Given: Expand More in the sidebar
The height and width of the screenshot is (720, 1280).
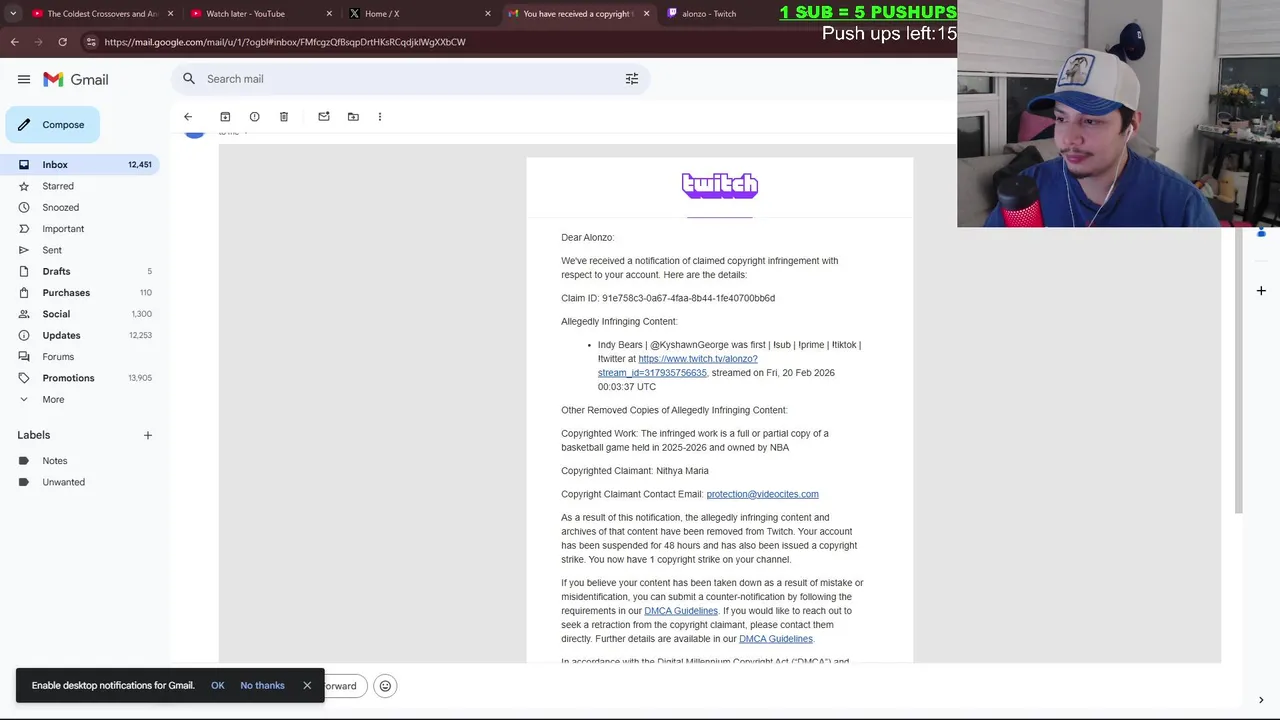Looking at the screenshot, I should pyautogui.click(x=80, y=399).
